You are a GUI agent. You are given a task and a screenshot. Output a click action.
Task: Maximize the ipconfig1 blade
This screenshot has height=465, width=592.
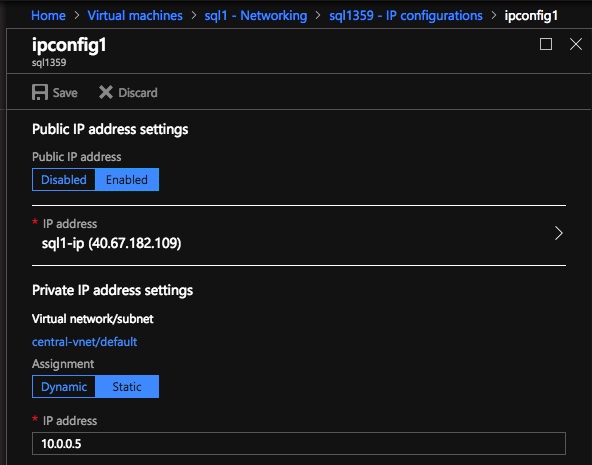[x=546, y=44]
